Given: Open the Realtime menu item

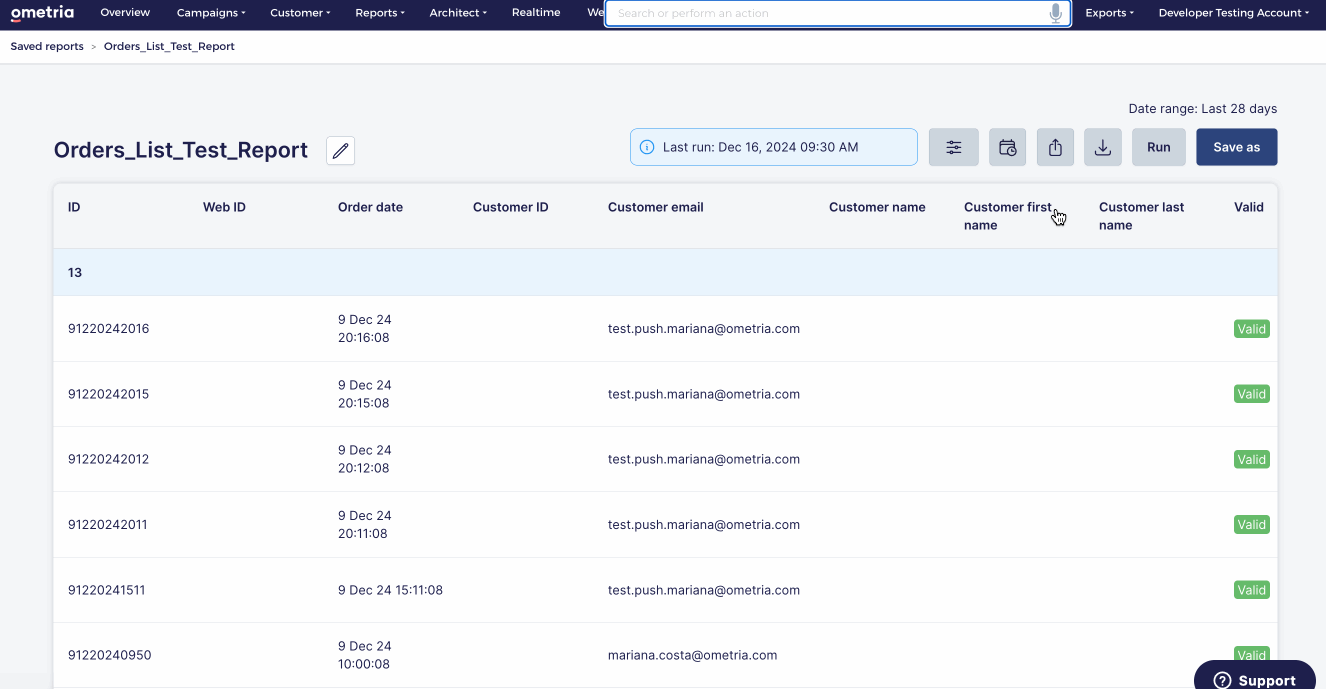Looking at the screenshot, I should point(536,13).
